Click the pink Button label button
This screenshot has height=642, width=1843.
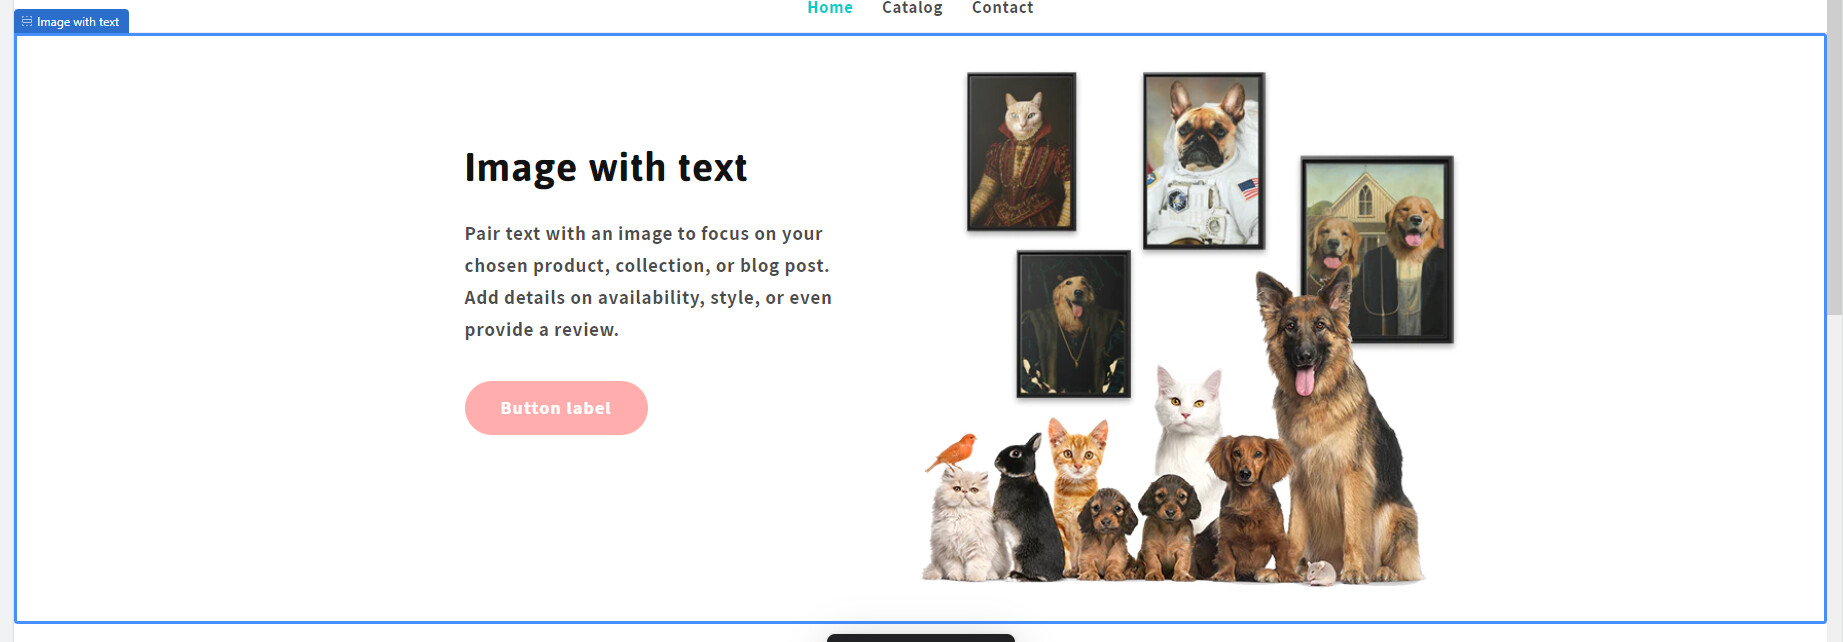click(x=556, y=408)
